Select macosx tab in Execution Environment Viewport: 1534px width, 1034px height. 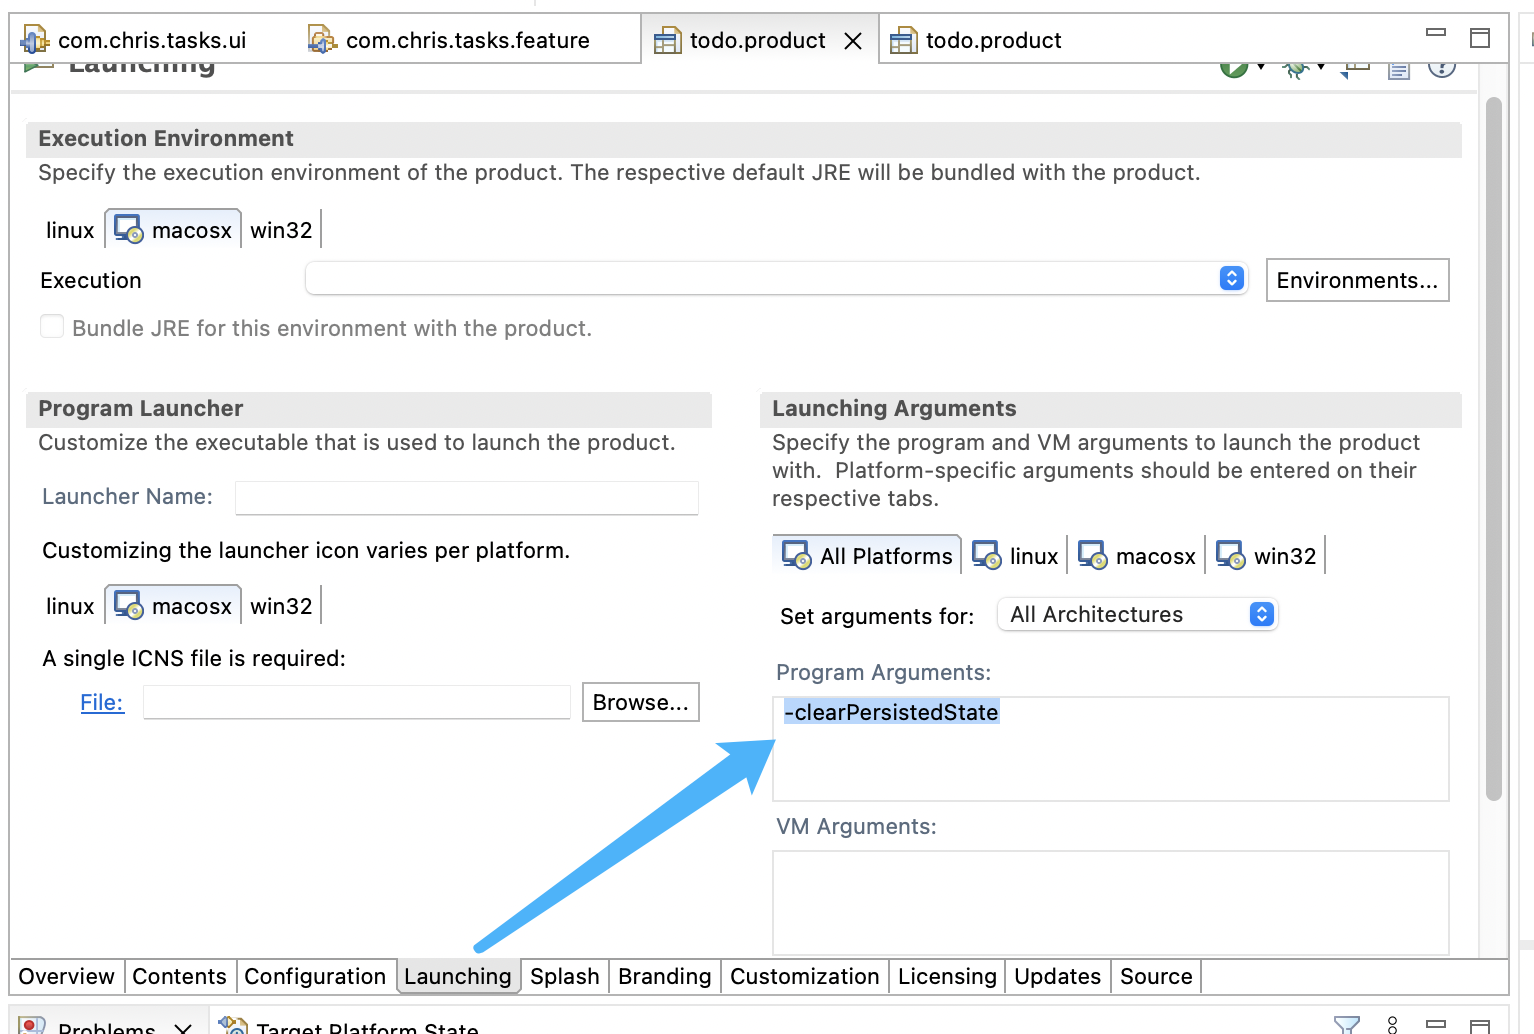pos(173,230)
